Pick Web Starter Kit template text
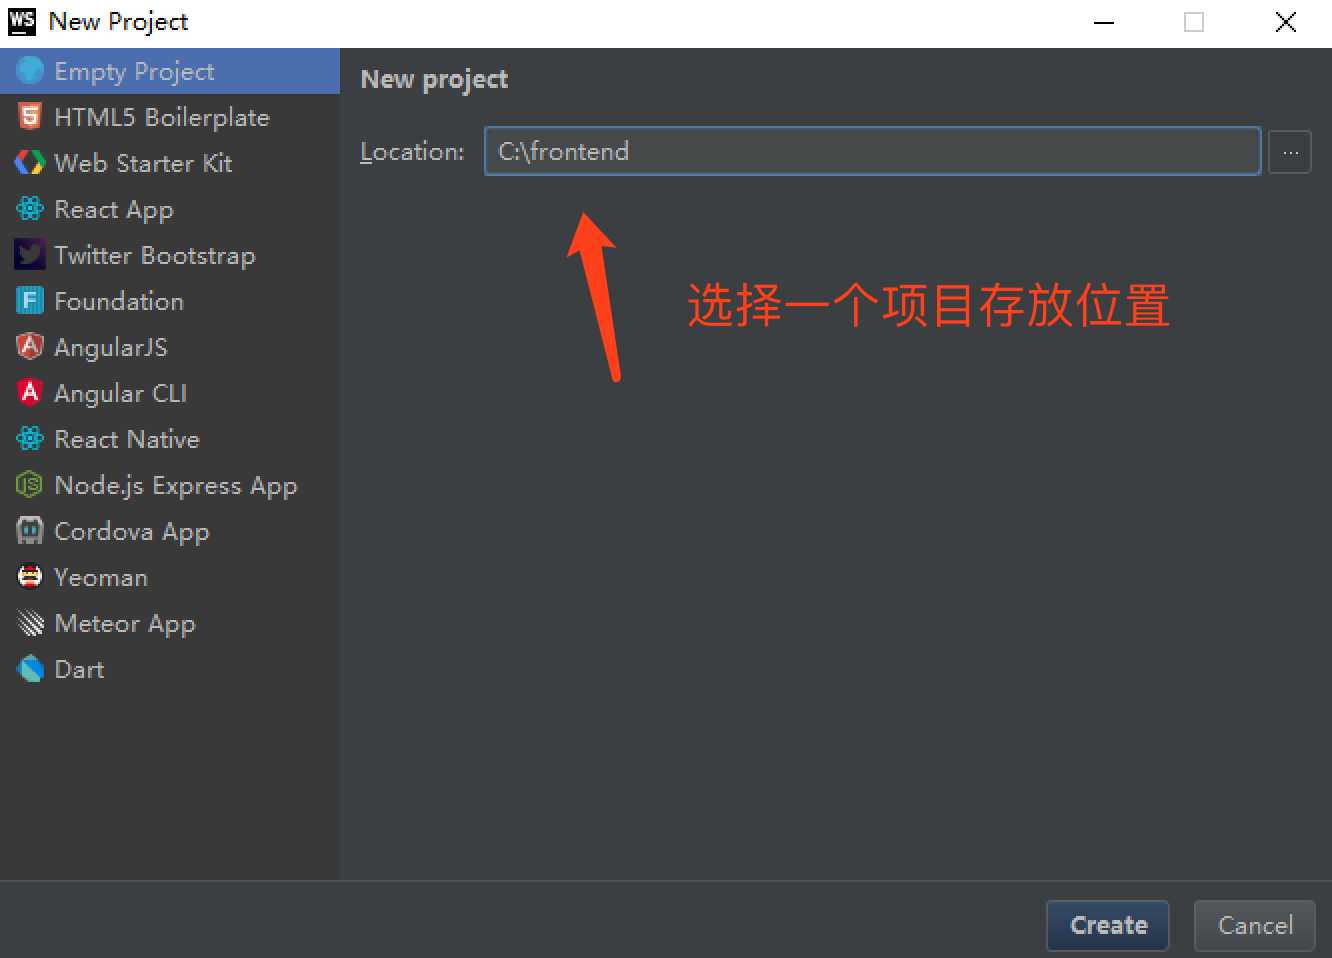 [143, 163]
